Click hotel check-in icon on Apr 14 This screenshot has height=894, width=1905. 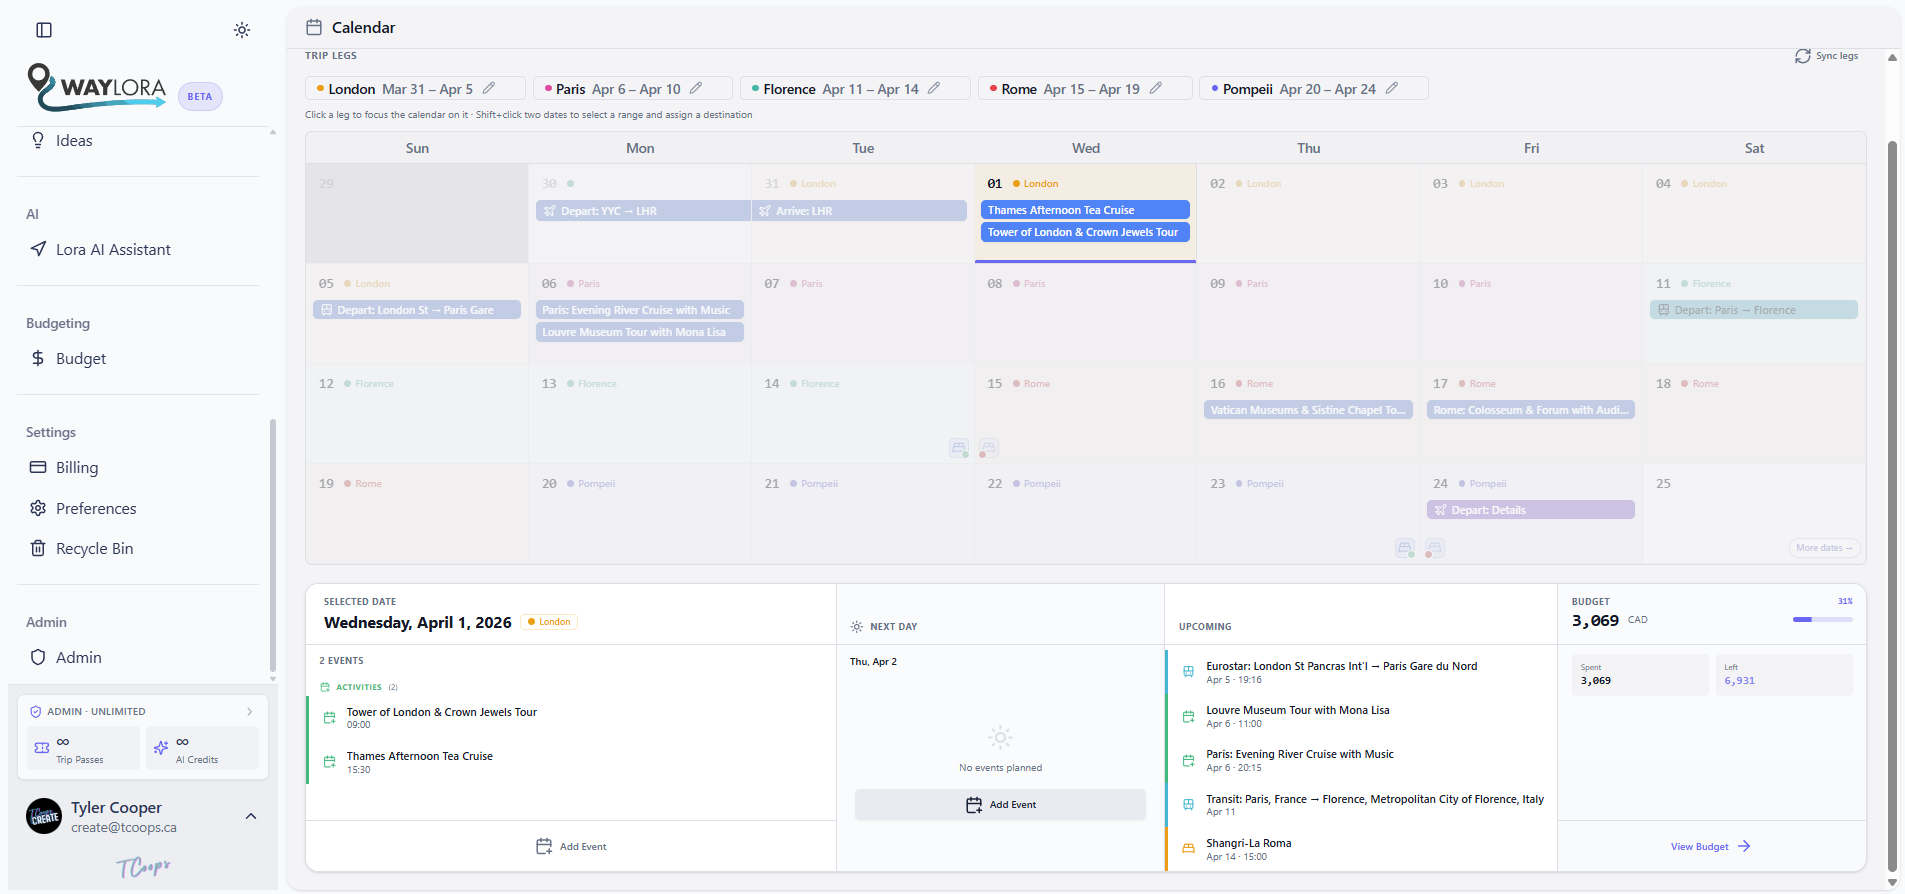959,448
